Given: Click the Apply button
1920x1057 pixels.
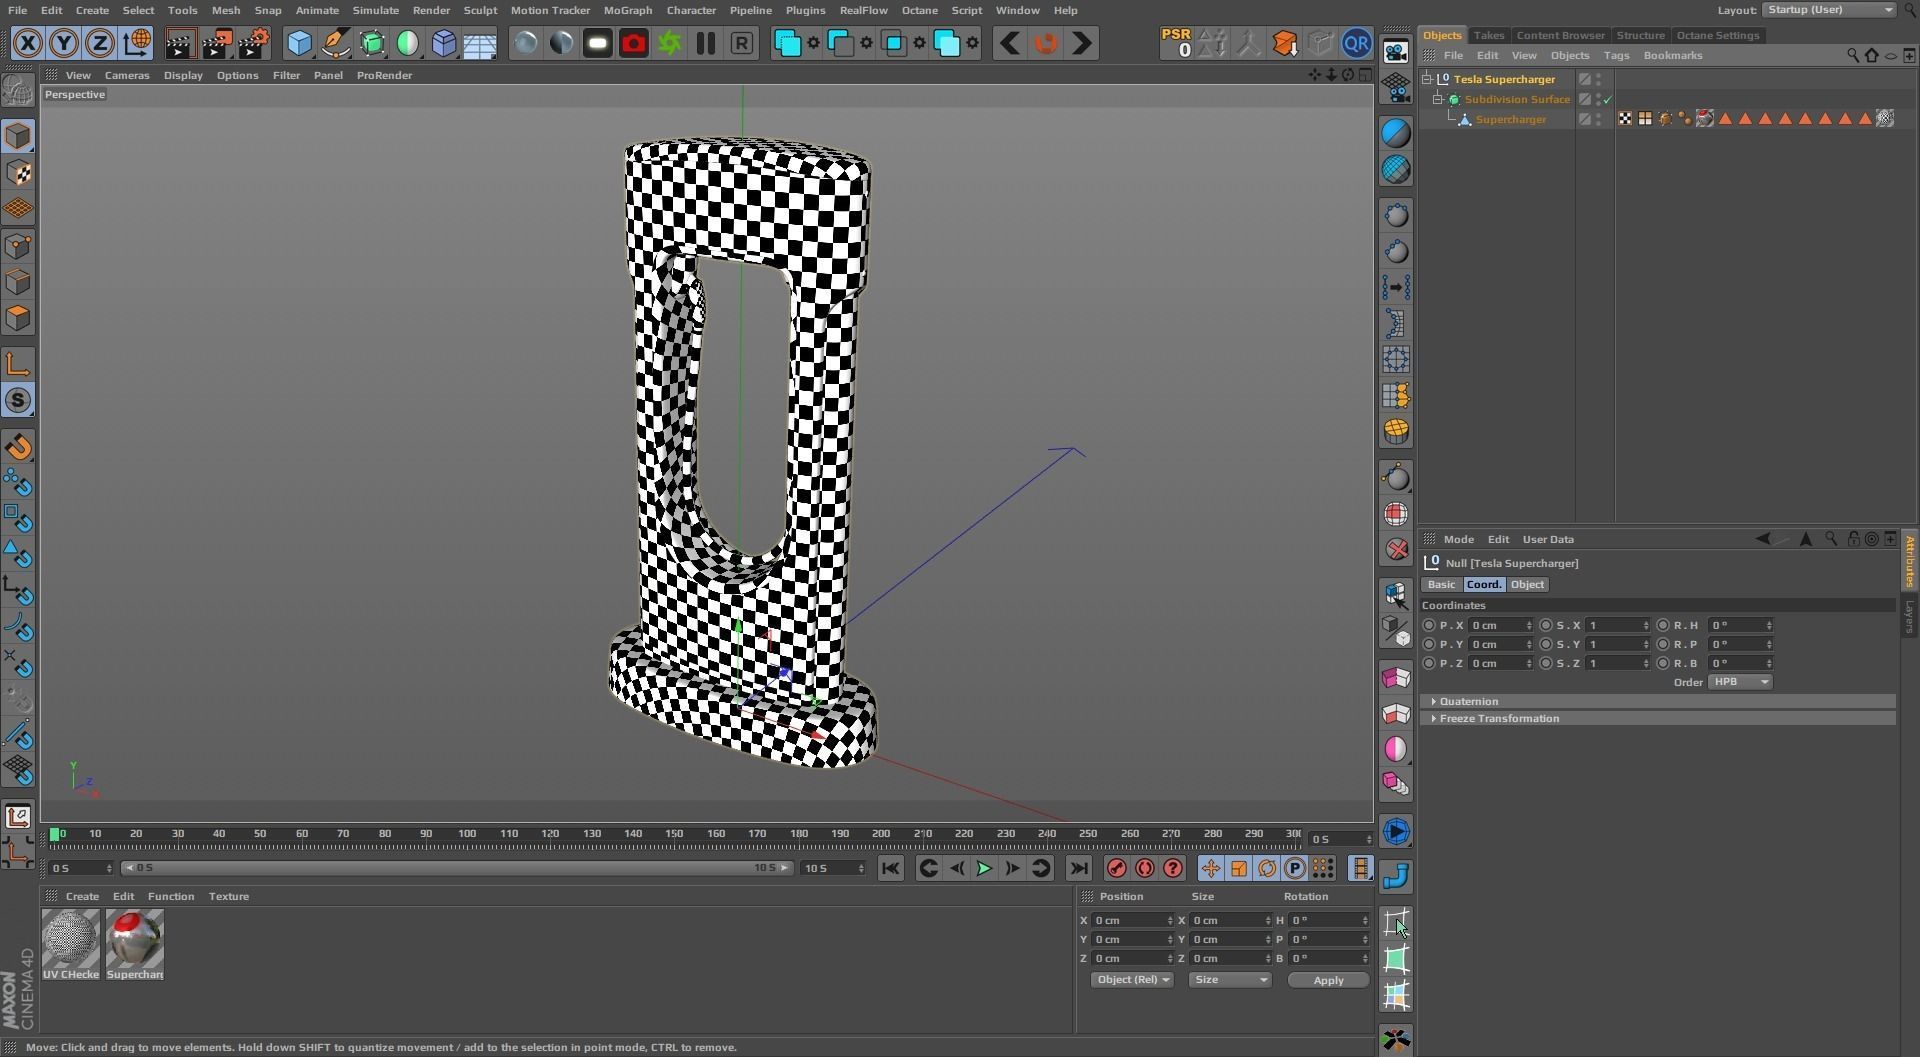Looking at the screenshot, I should (1328, 981).
